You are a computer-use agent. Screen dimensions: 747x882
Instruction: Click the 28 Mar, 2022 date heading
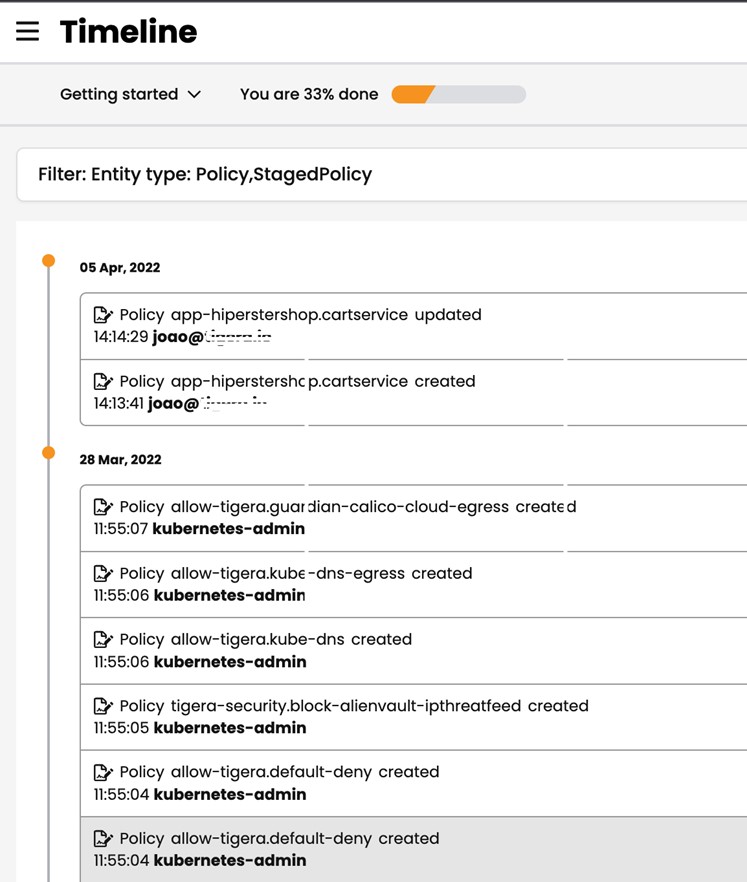[120, 460]
